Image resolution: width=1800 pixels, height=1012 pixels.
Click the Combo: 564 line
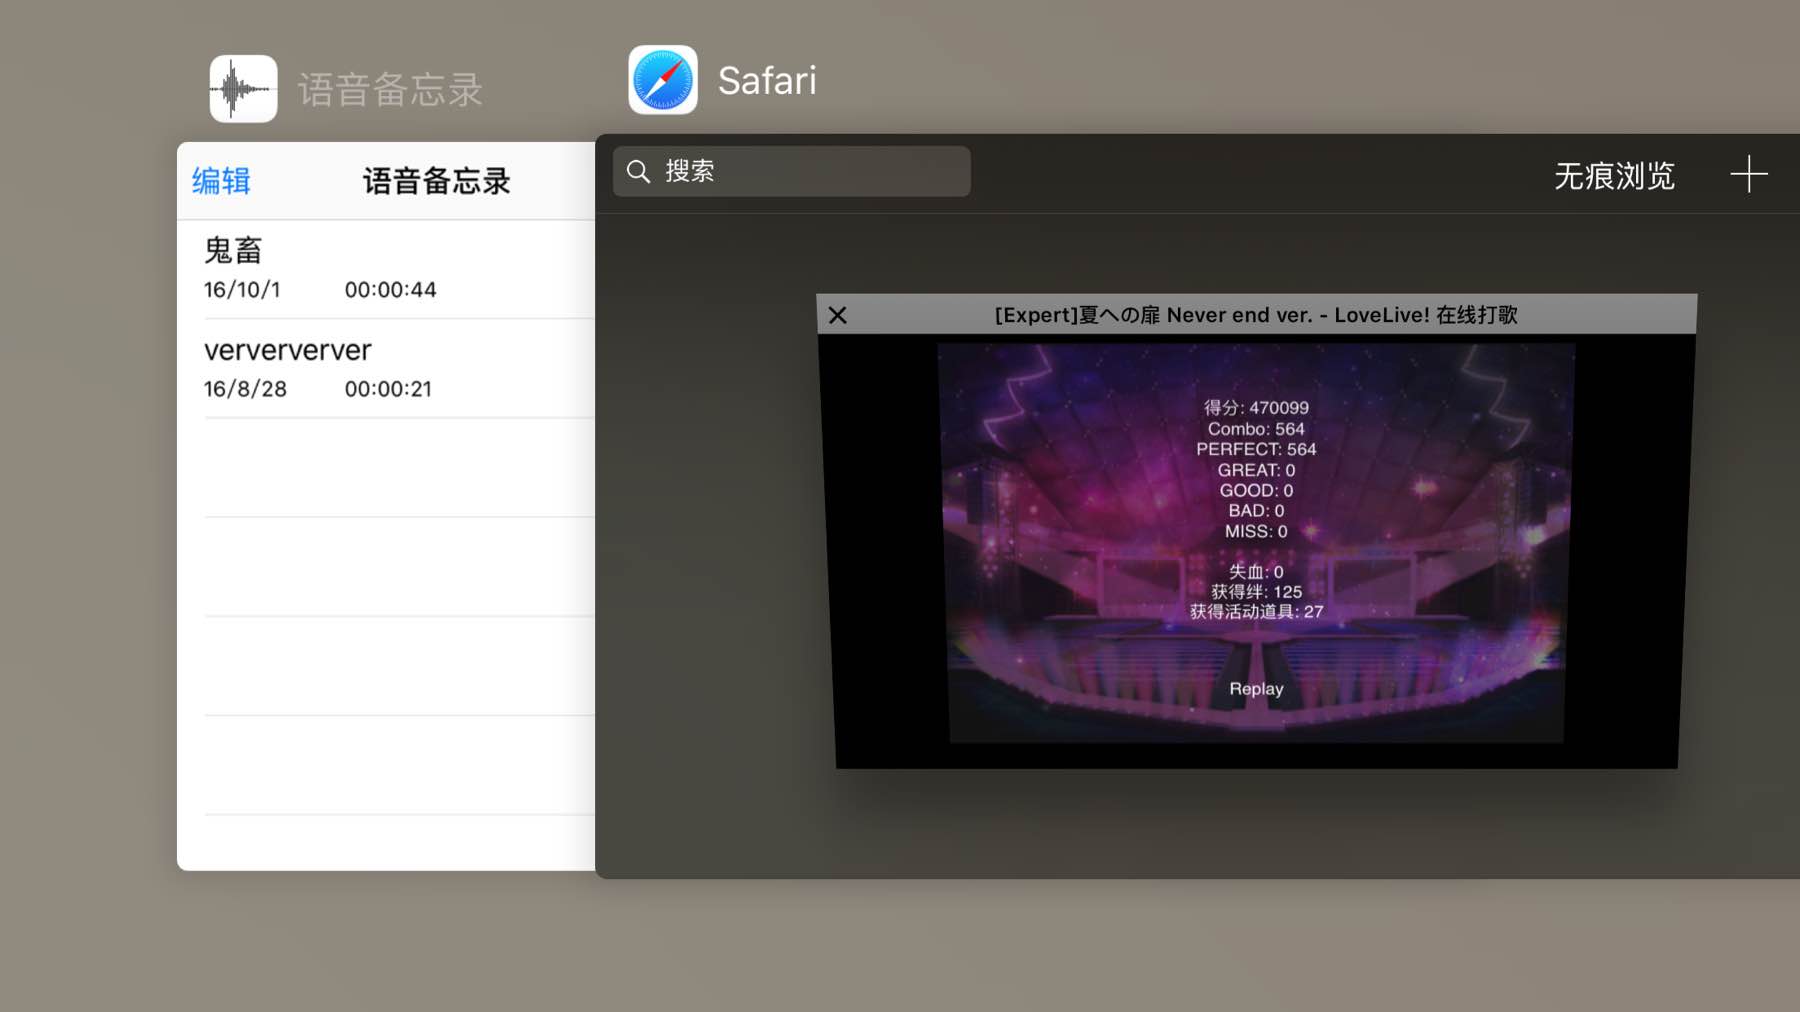(x=1256, y=429)
